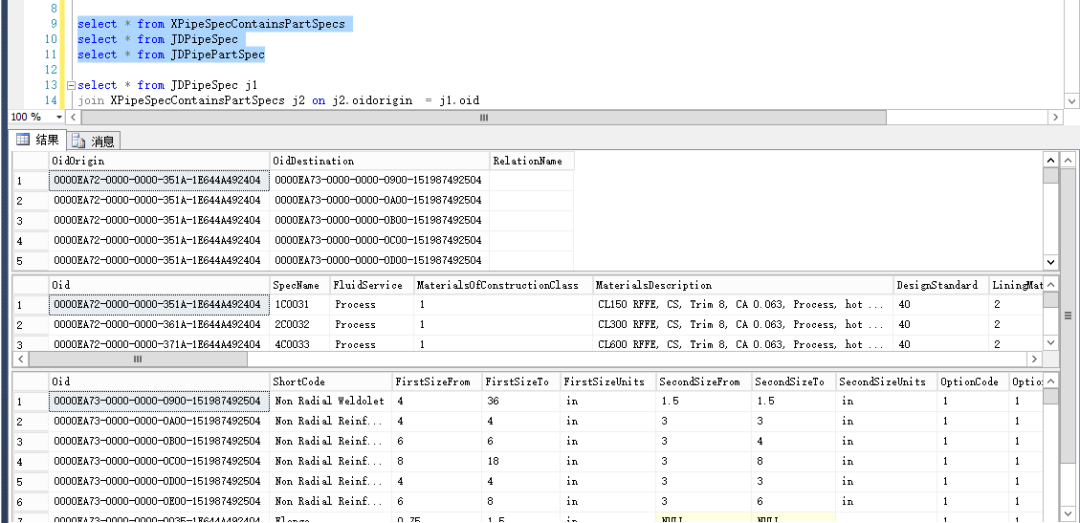Select row header 5 in first grid
This screenshot has height=523, width=1080.
point(30,260)
